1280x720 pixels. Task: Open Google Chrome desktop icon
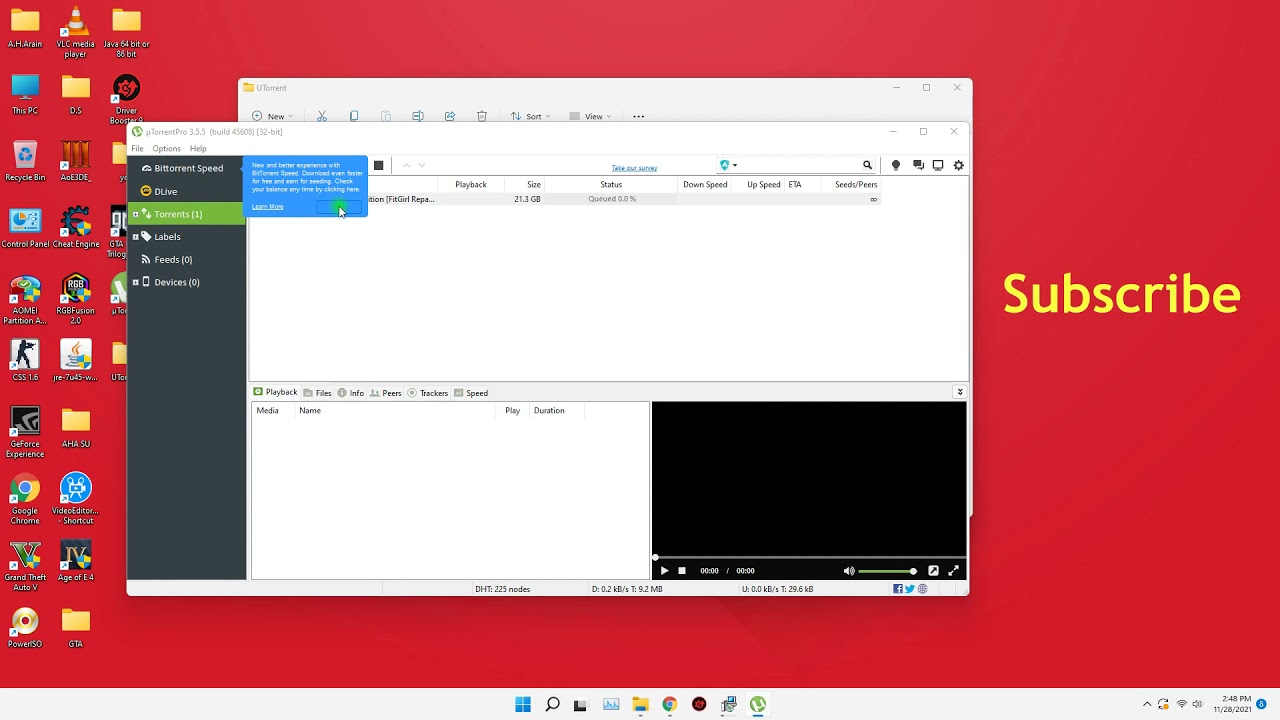point(25,501)
